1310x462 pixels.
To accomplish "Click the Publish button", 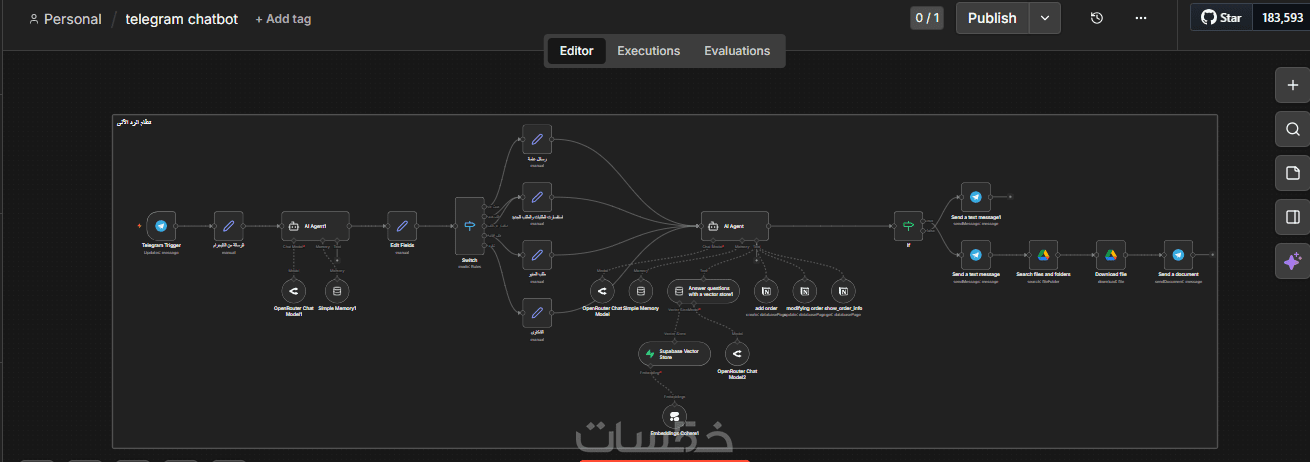I will pyautogui.click(x=992, y=18).
